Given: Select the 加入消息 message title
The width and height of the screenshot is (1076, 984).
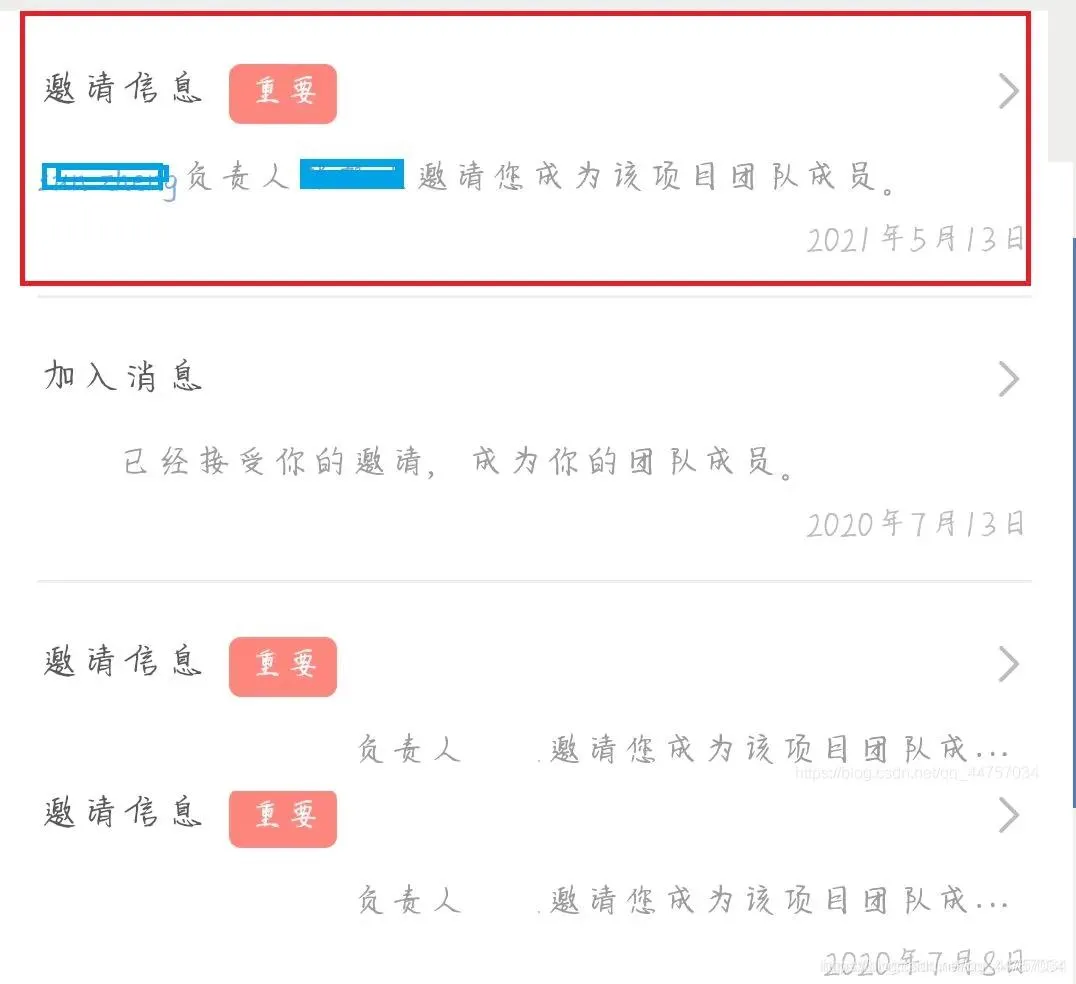Looking at the screenshot, I should point(123,376).
